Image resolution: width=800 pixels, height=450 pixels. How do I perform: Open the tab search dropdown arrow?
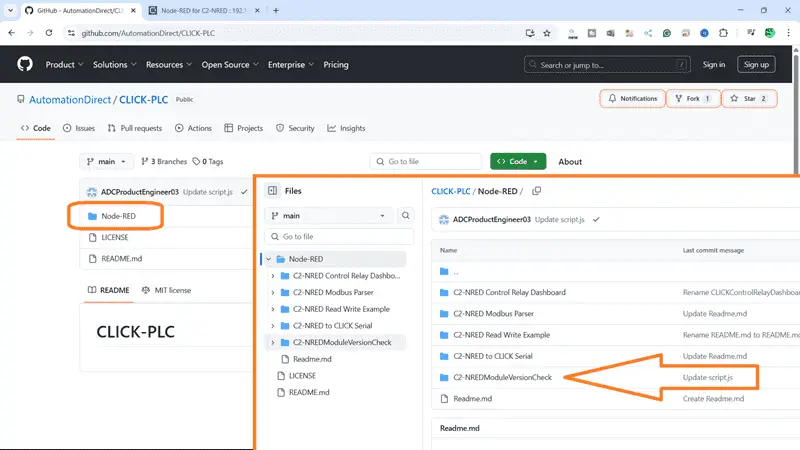(x=10, y=10)
